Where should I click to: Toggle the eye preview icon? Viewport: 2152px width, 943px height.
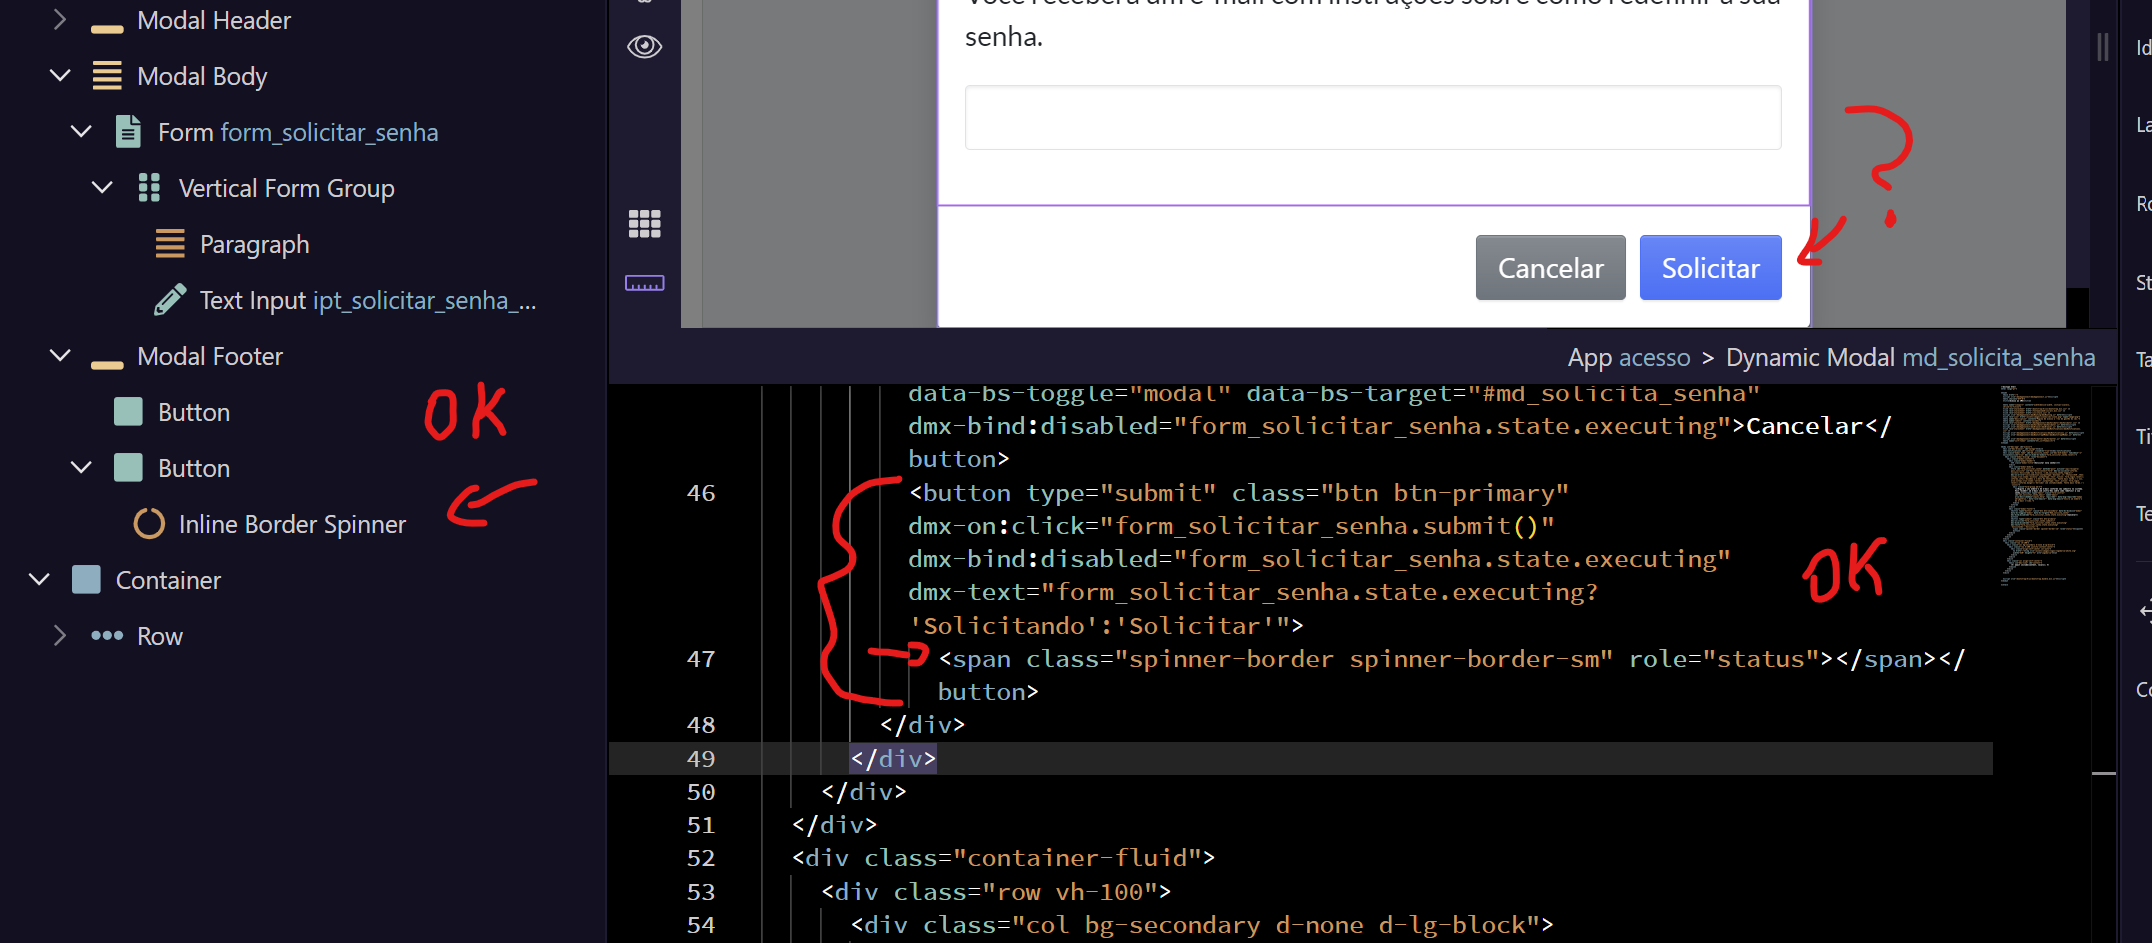[x=644, y=46]
